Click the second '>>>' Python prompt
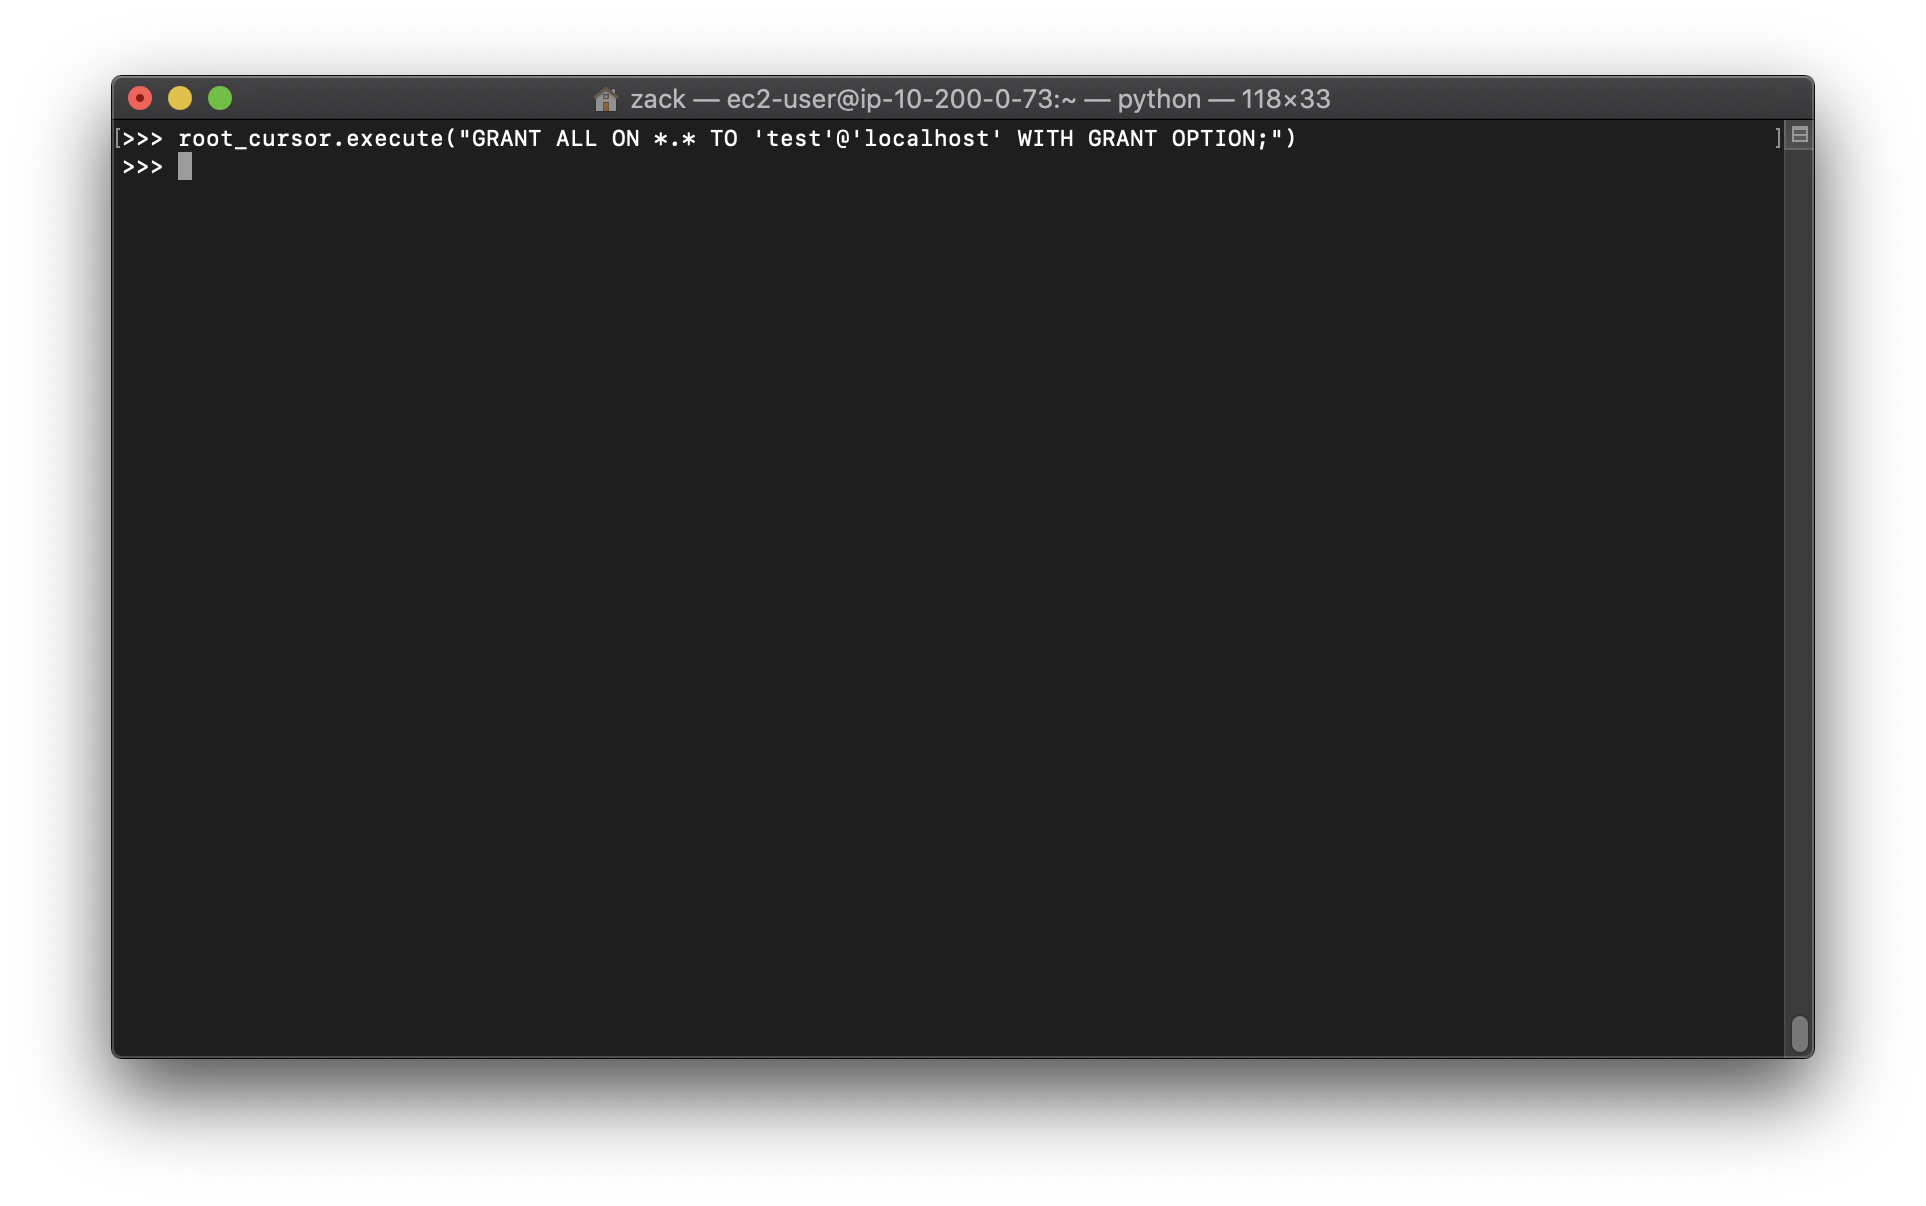1926x1206 pixels. click(142, 167)
